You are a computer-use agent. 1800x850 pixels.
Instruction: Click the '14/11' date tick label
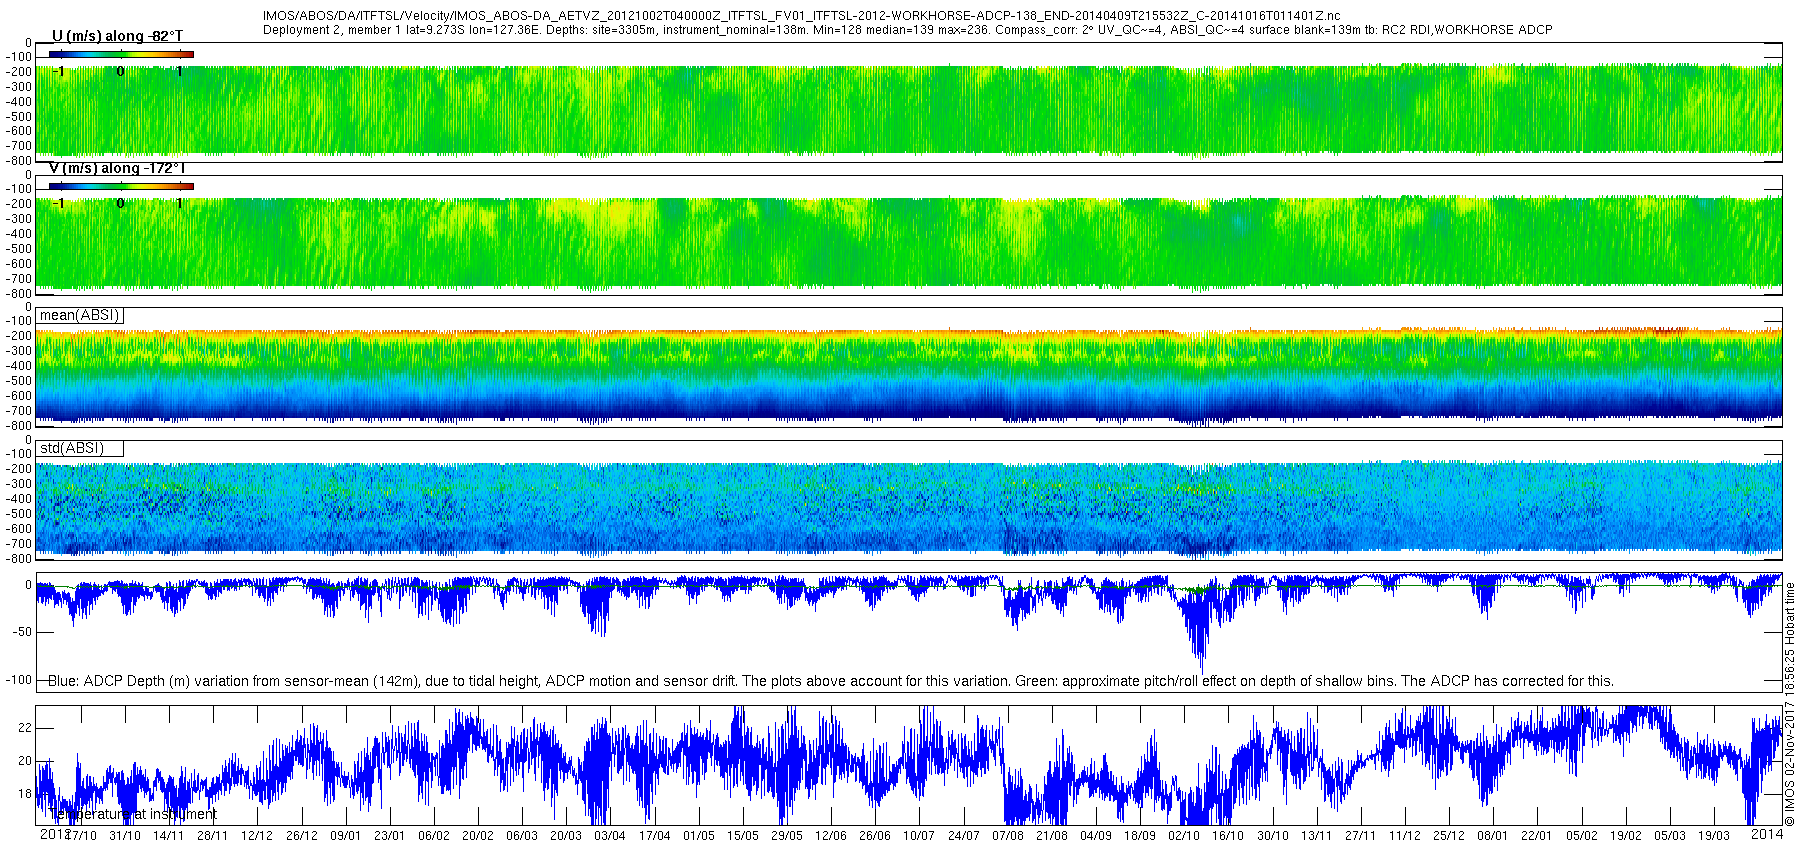click(169, 836)
